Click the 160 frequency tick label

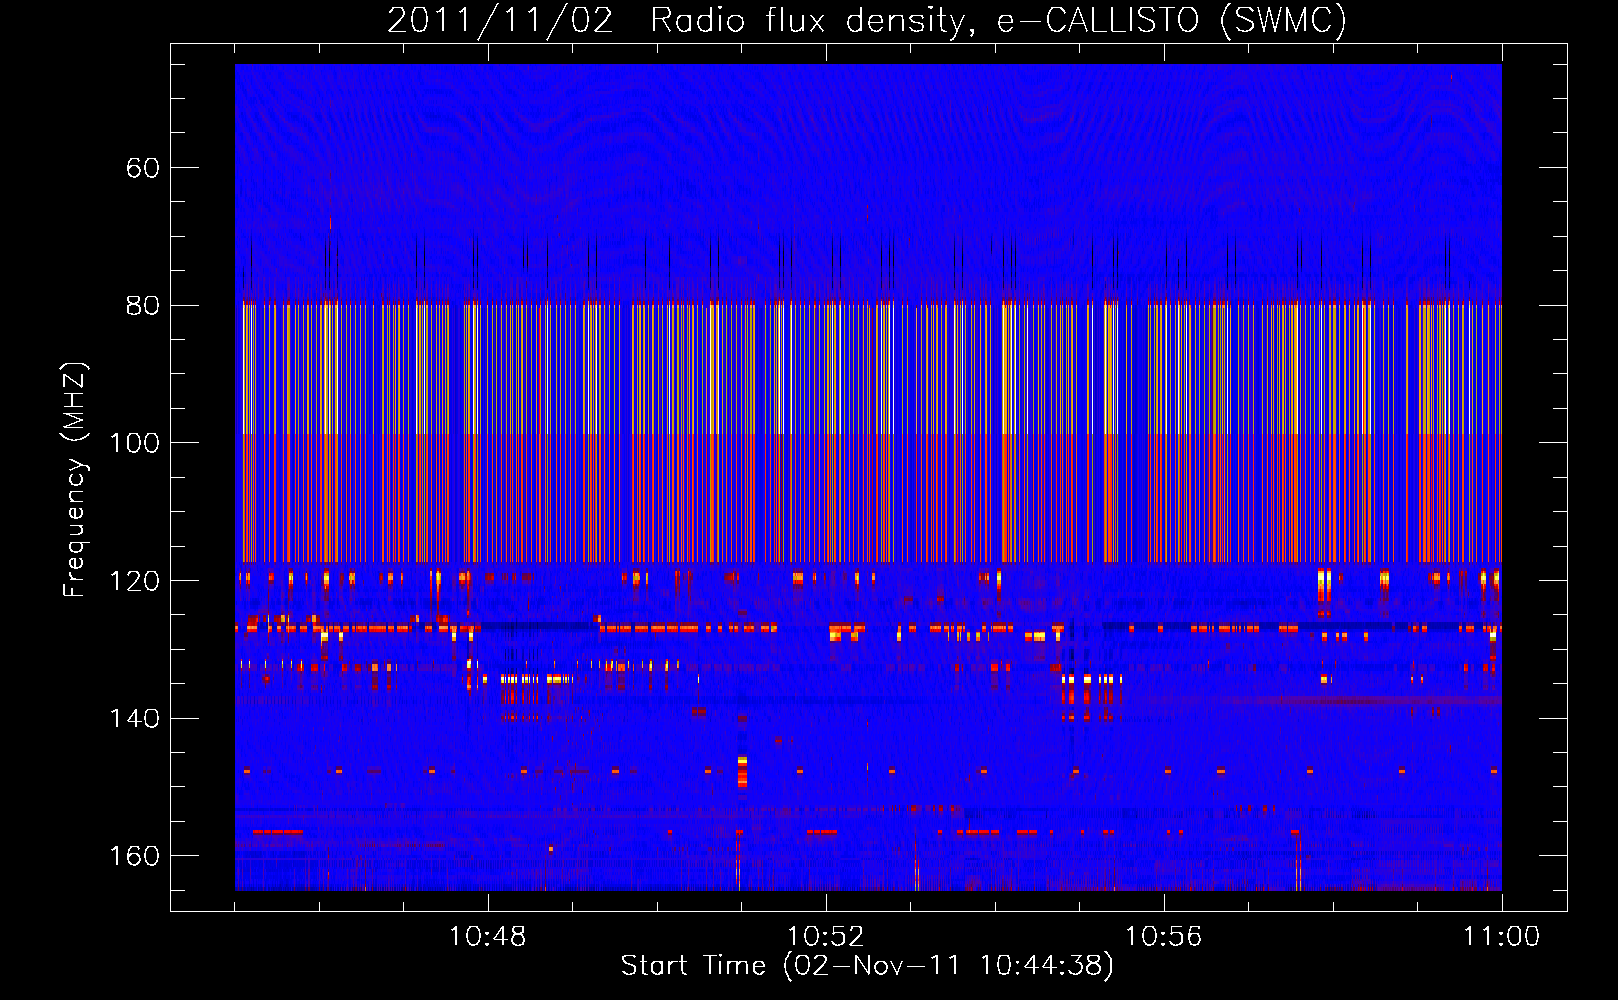coord(134,856)
